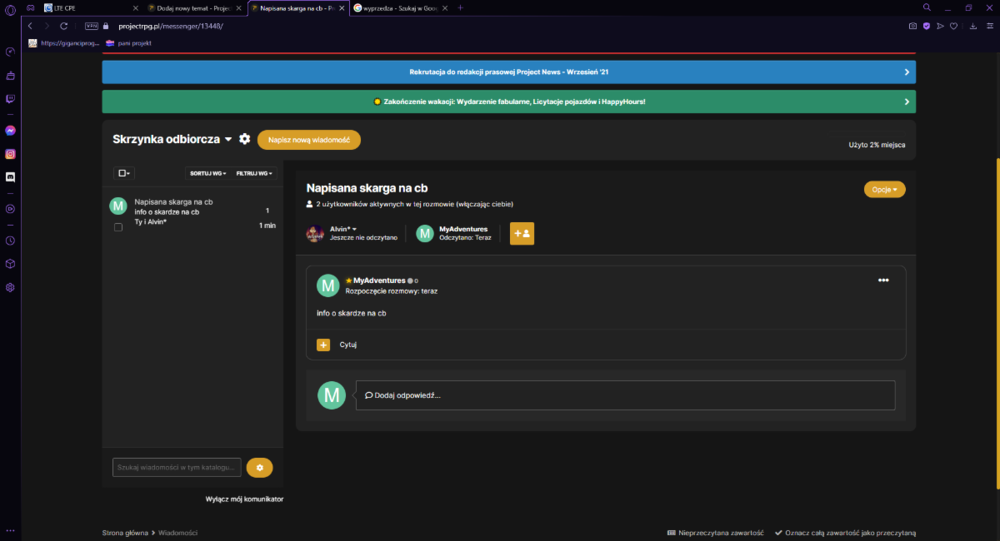Click the page vertical scrollbar
The image size is (1000, 541).
click(997, 323)
